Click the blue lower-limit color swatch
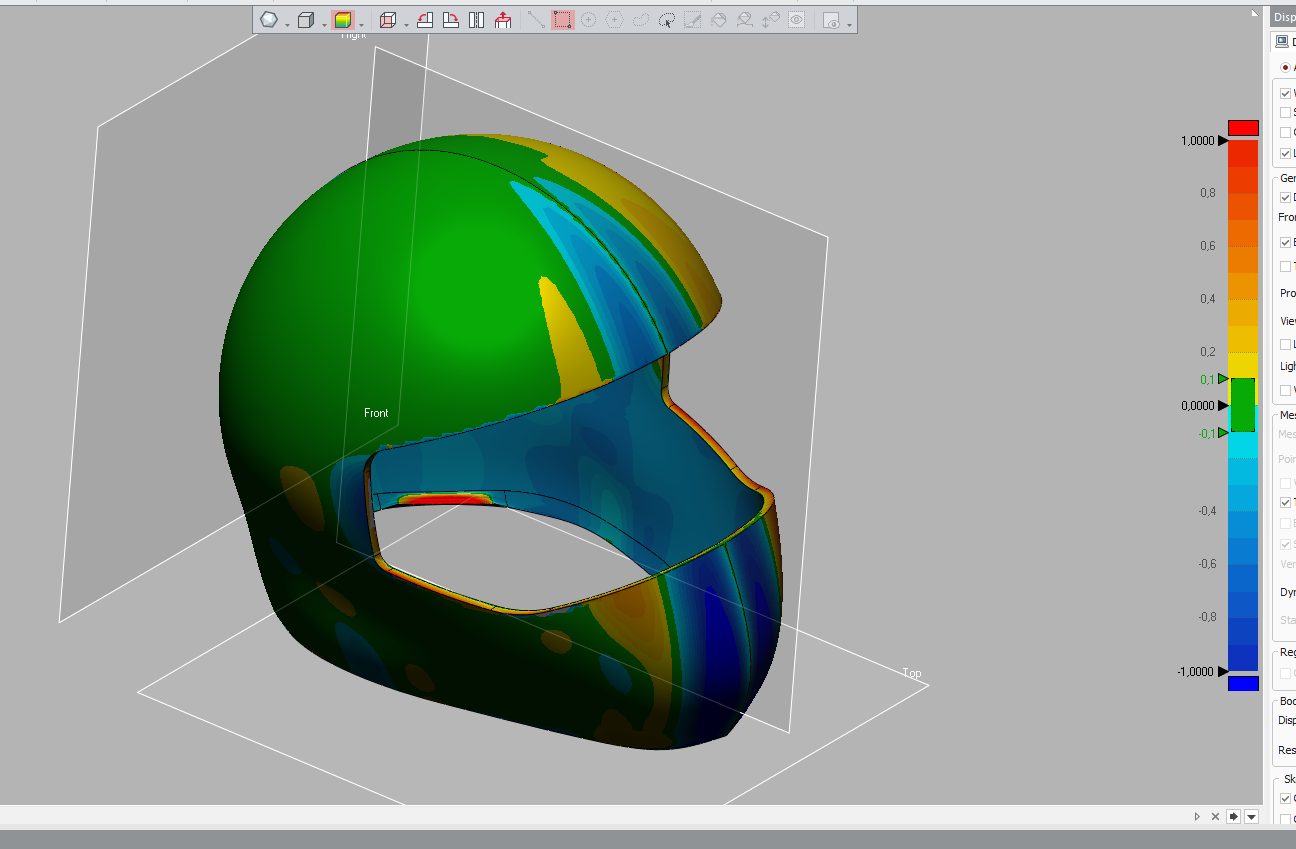This screenshot has width=1296, height=849. point(1243,684)
